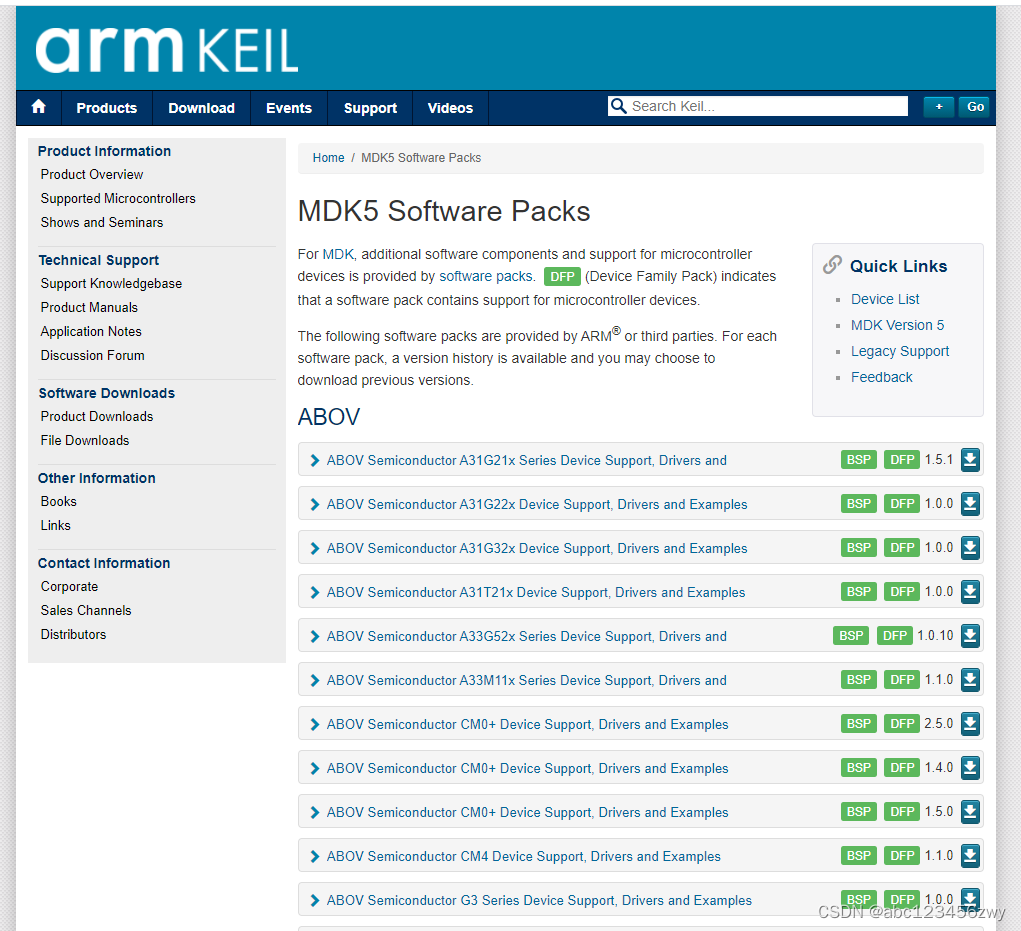The width and height of the screenshot is (1021, 931).
Task: Open the MDK link in intro text
Action: coord(339,254)
